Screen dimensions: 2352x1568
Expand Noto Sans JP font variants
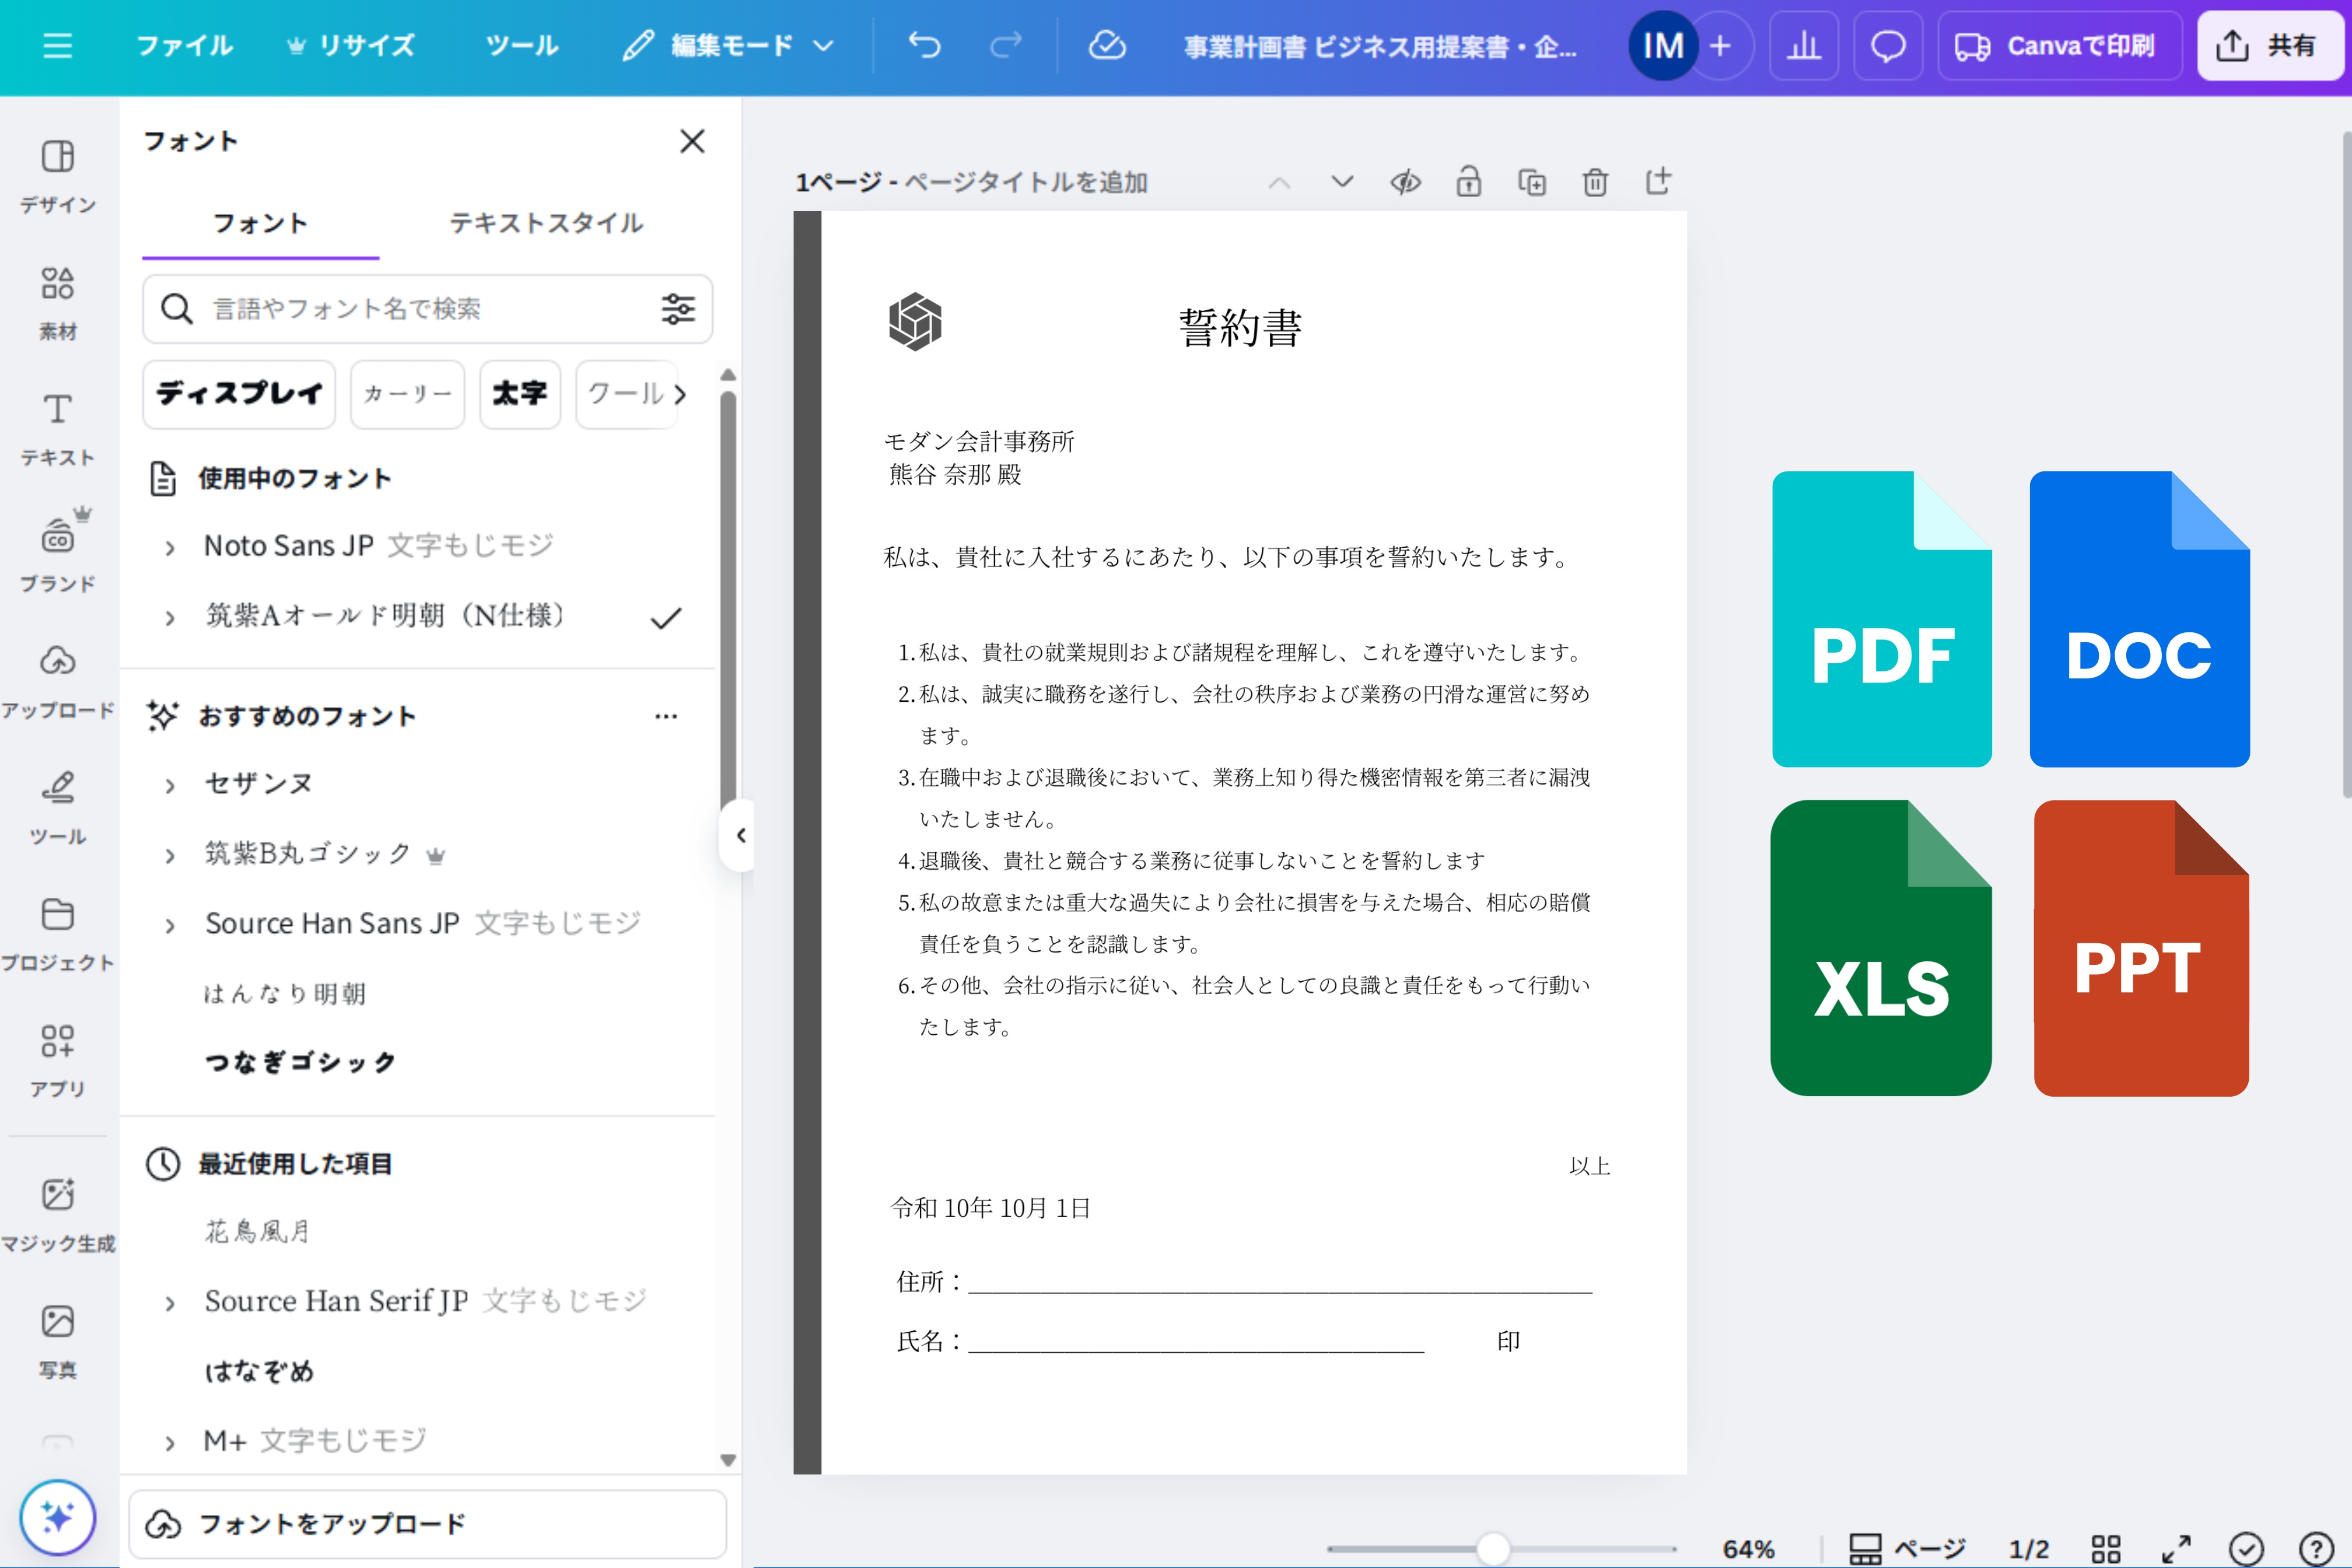pyautogui.click(x=170, y=547)
